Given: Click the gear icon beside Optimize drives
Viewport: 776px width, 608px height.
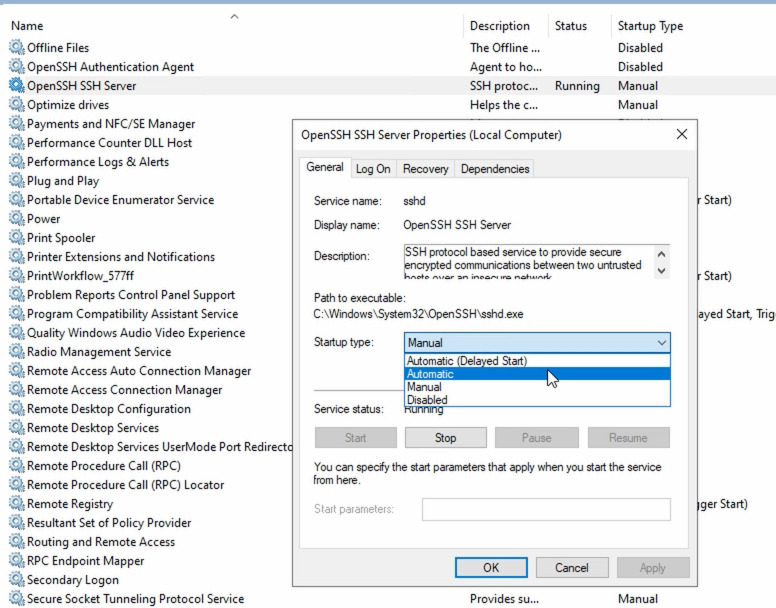Looking at the screenshot, I should (16, 104).
